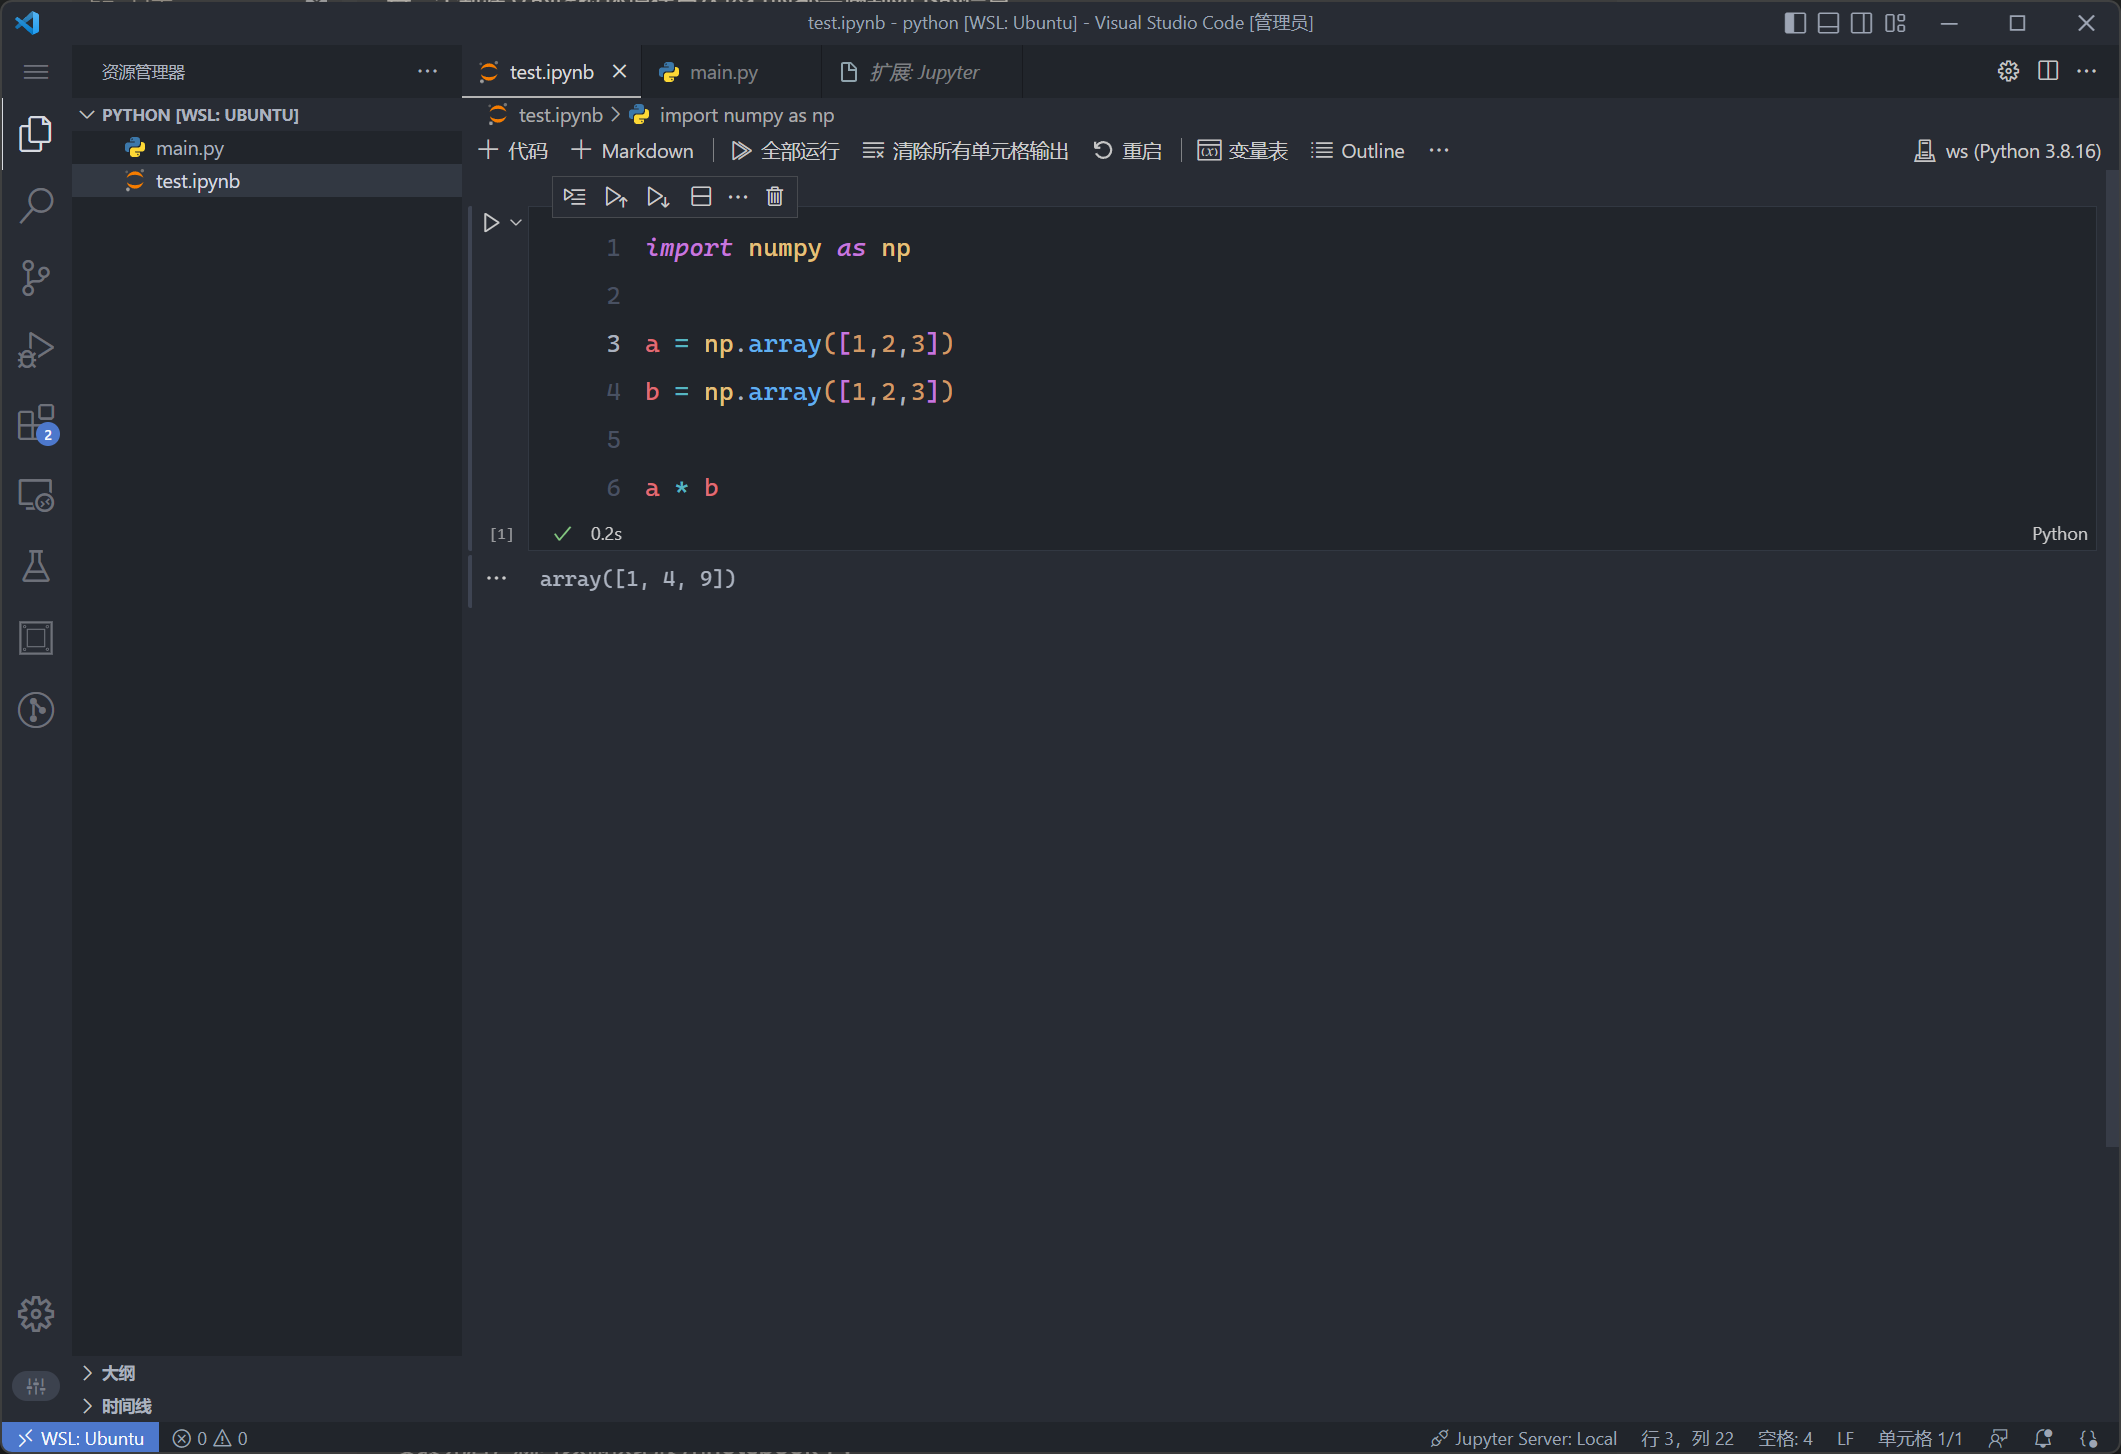Select kernel ws (Python 3.8.16)
Viewport: 2121px width, 1454px height.
2008,151
